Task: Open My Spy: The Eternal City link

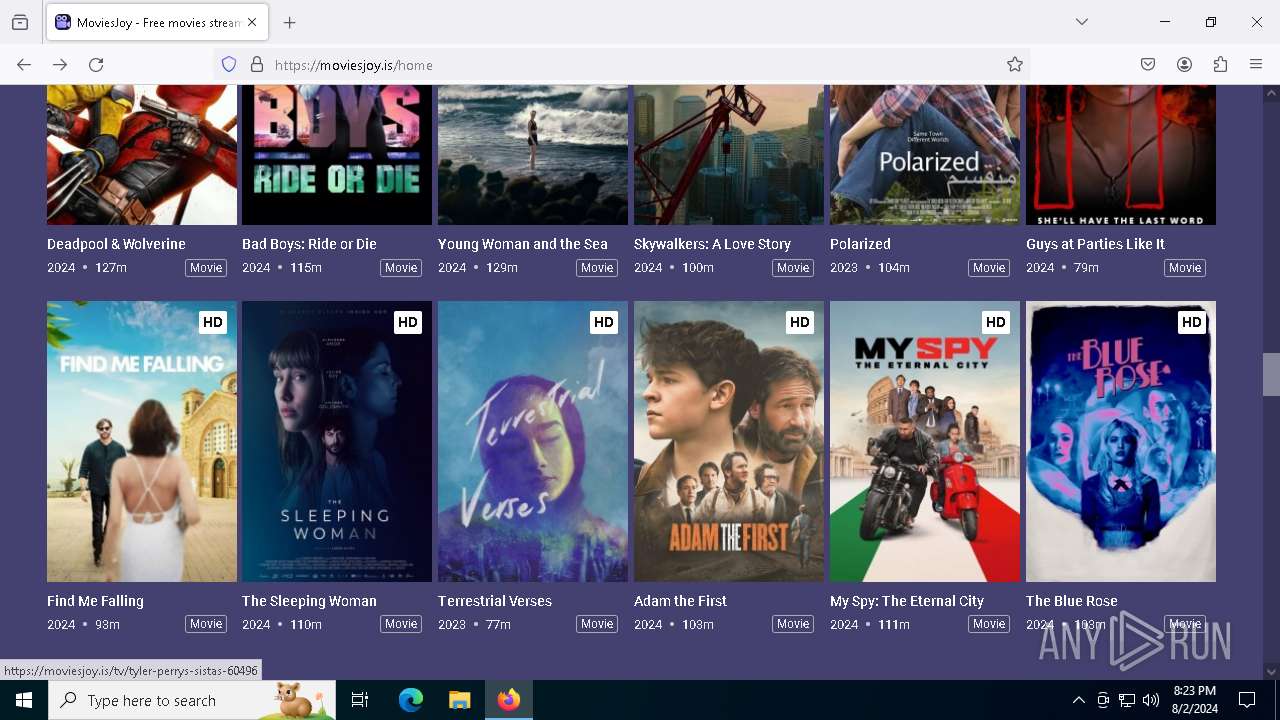Action: [x=907, y=601]
